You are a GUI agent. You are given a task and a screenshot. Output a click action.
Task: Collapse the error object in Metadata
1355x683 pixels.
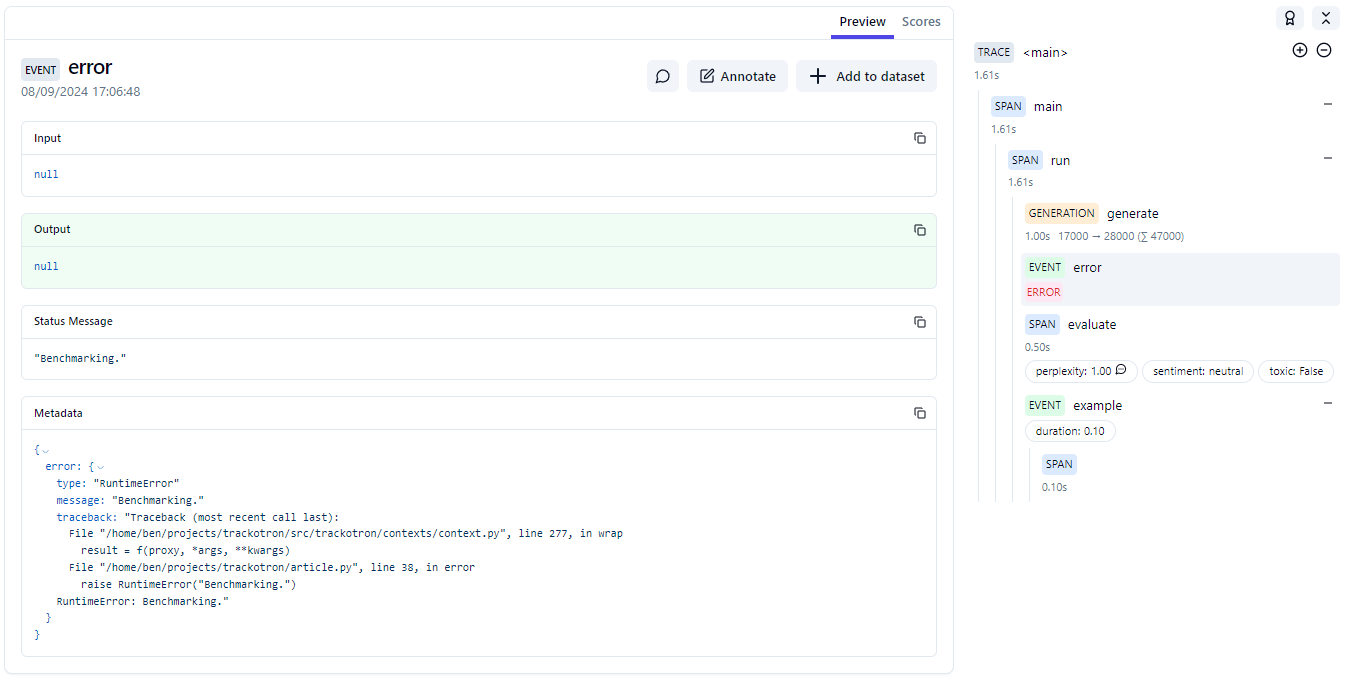pos(100,467)
